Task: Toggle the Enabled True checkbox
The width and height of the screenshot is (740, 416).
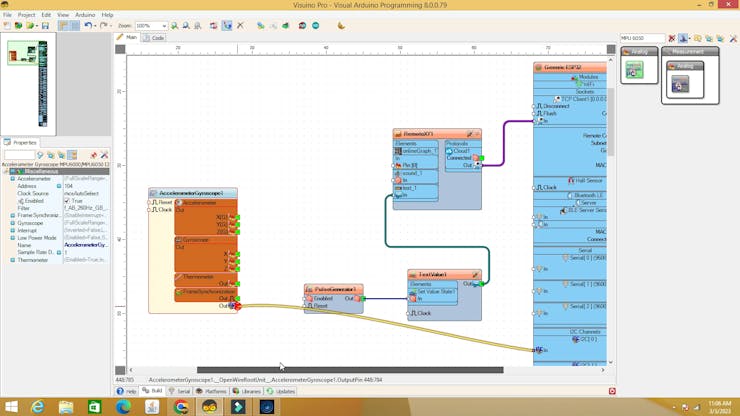Action: (x=67, y=200)
